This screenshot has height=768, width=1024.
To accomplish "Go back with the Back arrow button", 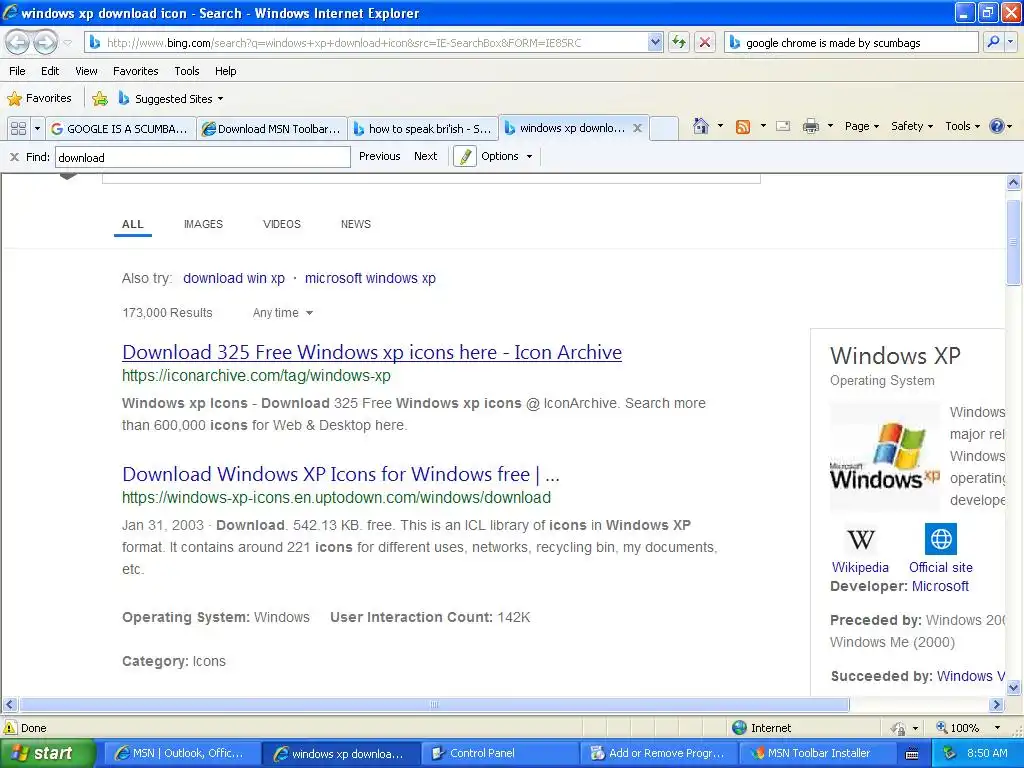I will [x=18, y=43].
